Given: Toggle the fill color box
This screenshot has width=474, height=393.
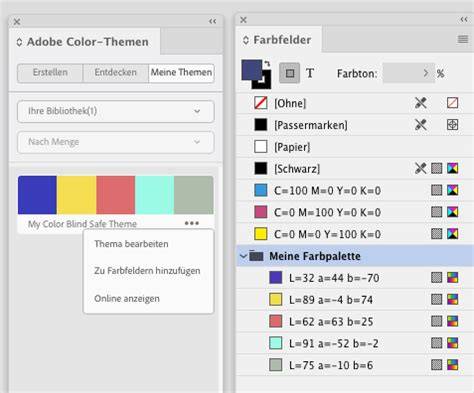Looking at the screenshot, I should click(x=252, y=70).
